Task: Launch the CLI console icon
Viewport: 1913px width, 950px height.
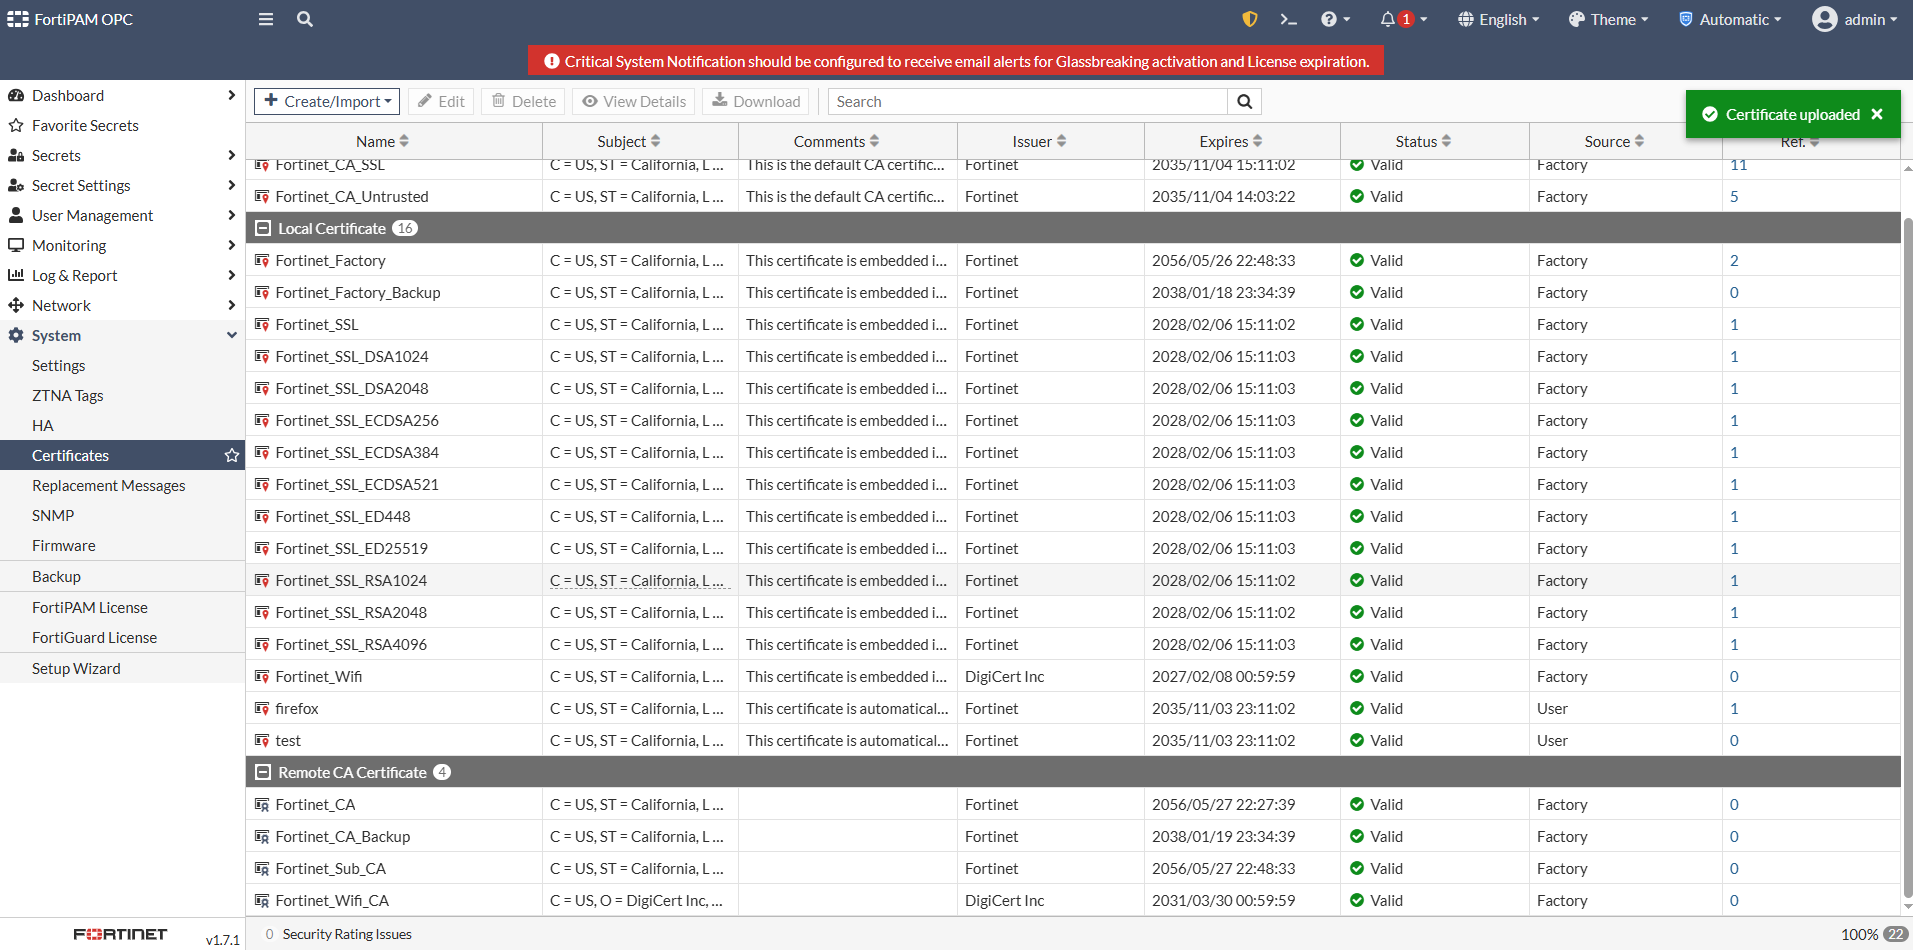Action: (x=1289, y=19)
